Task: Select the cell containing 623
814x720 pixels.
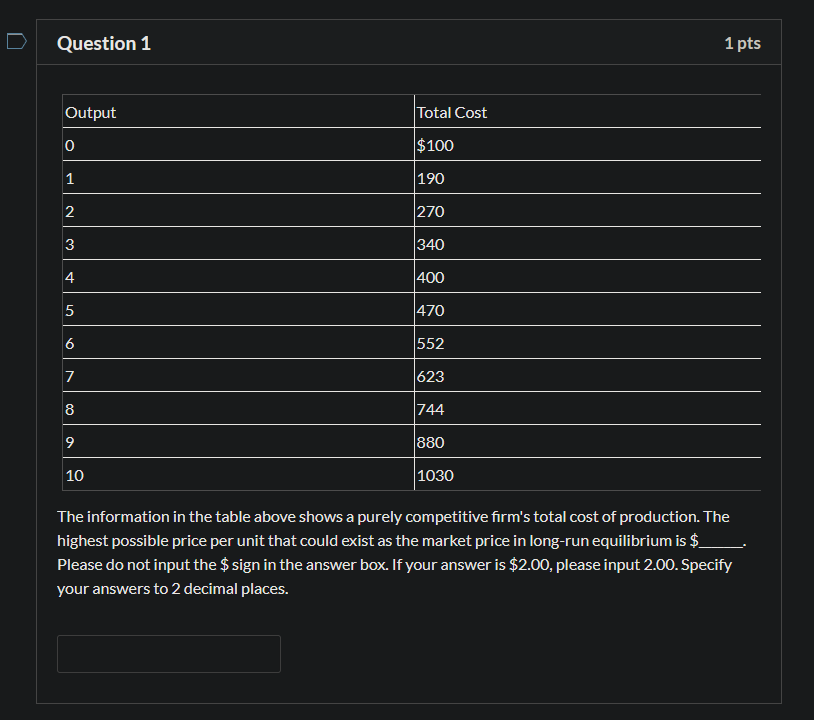Action: (x=428, y=376)
